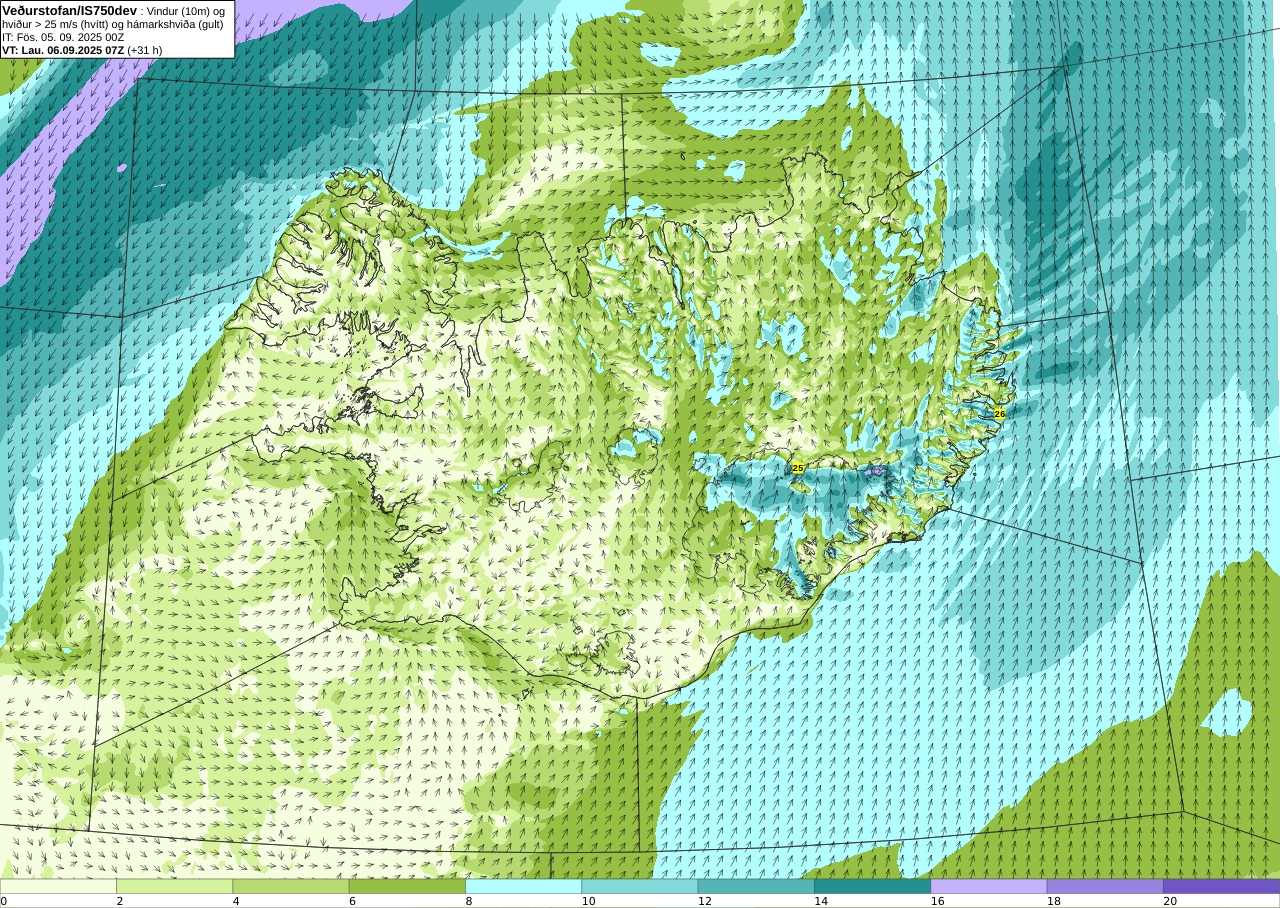
Task: Click the olive green 6–8 m/s legend swatch
Action: tap(407, 886)
